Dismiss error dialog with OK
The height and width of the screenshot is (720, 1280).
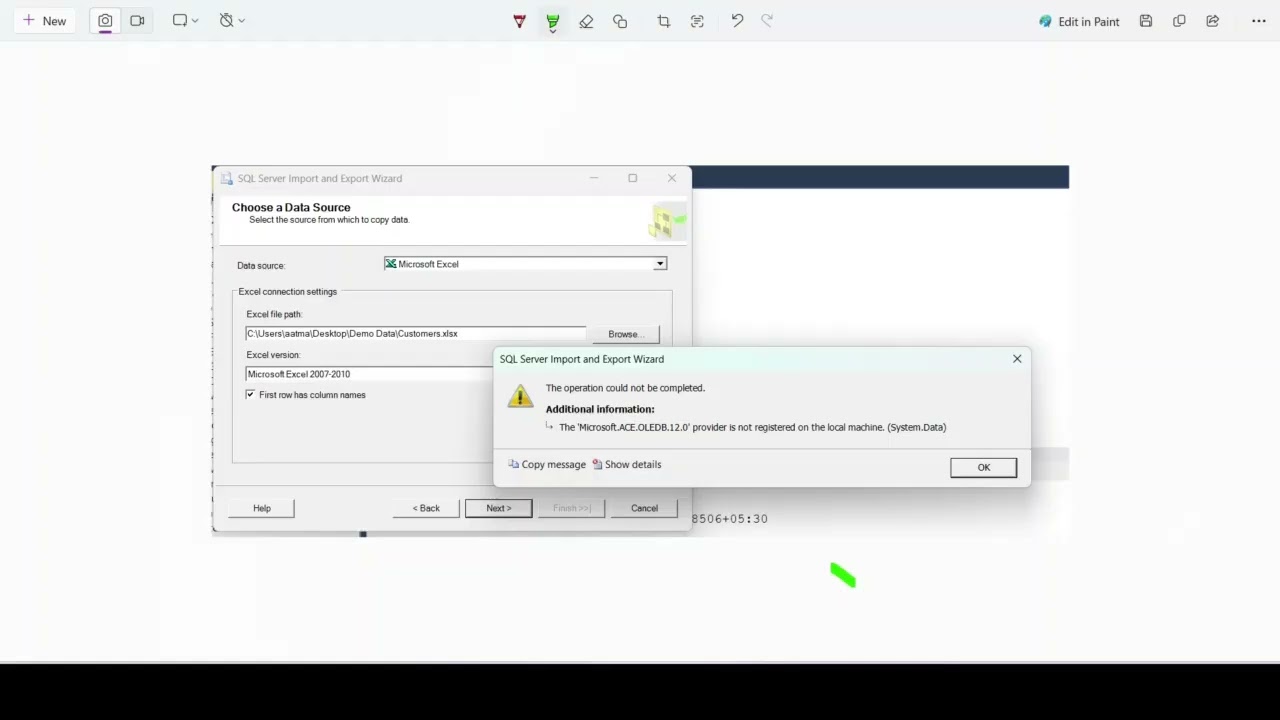click(983, 467)
